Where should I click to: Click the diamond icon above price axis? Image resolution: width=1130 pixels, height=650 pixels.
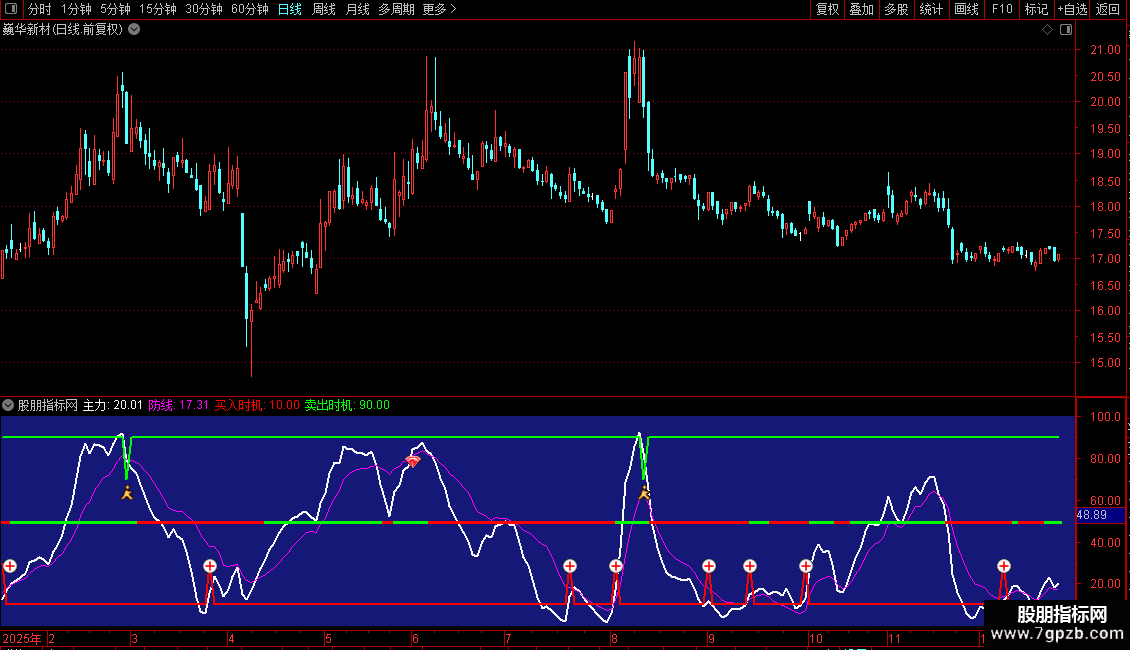1047,30
